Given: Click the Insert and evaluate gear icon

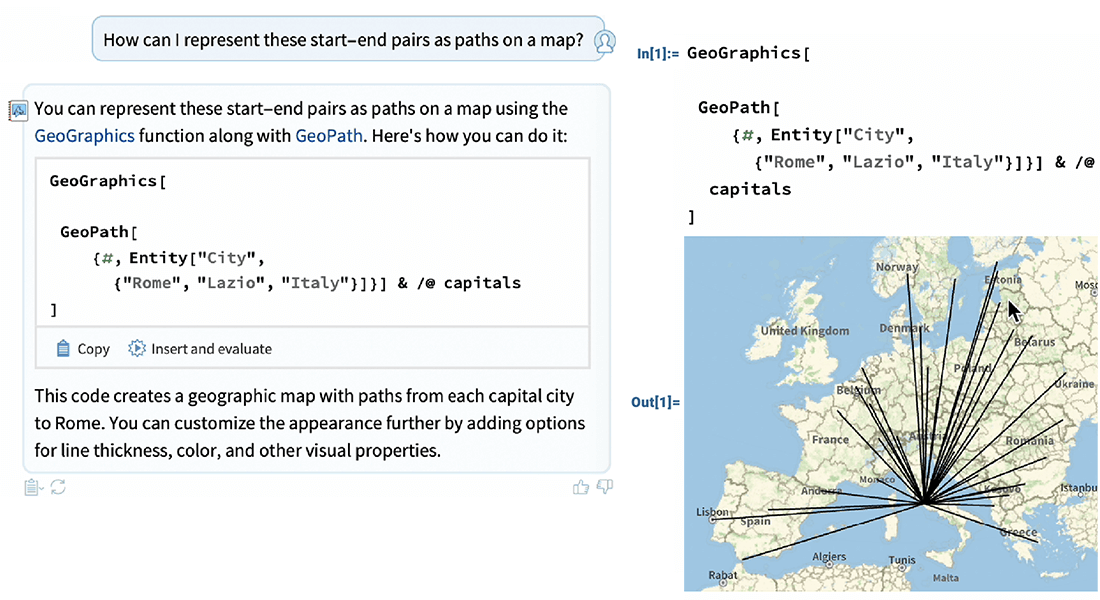Looking at the screenshot, I should coord(137,349).
